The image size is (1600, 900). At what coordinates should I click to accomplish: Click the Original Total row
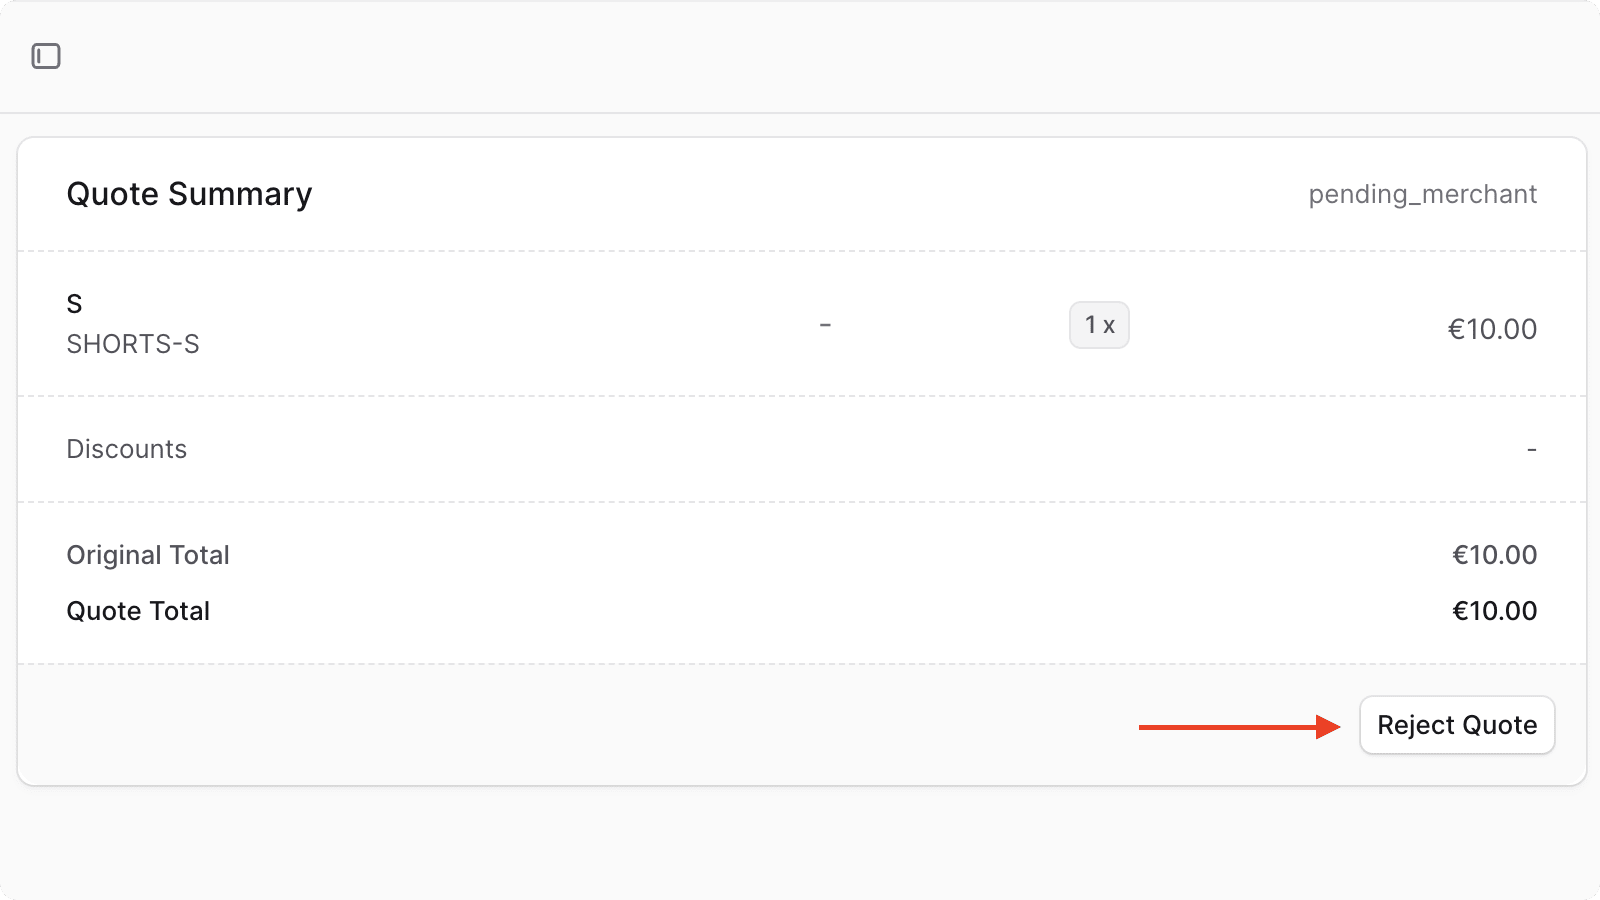click(148, 555)
